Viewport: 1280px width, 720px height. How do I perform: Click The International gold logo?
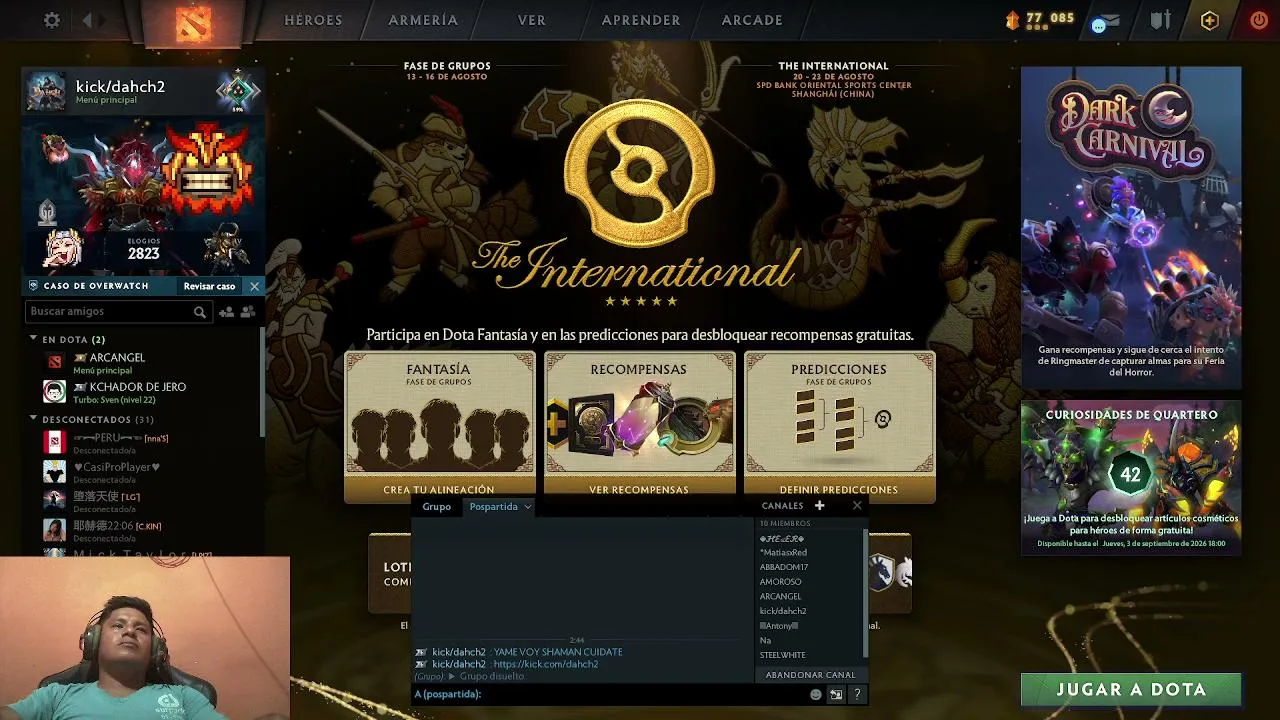pyautogui.click(x=639, y=171)
